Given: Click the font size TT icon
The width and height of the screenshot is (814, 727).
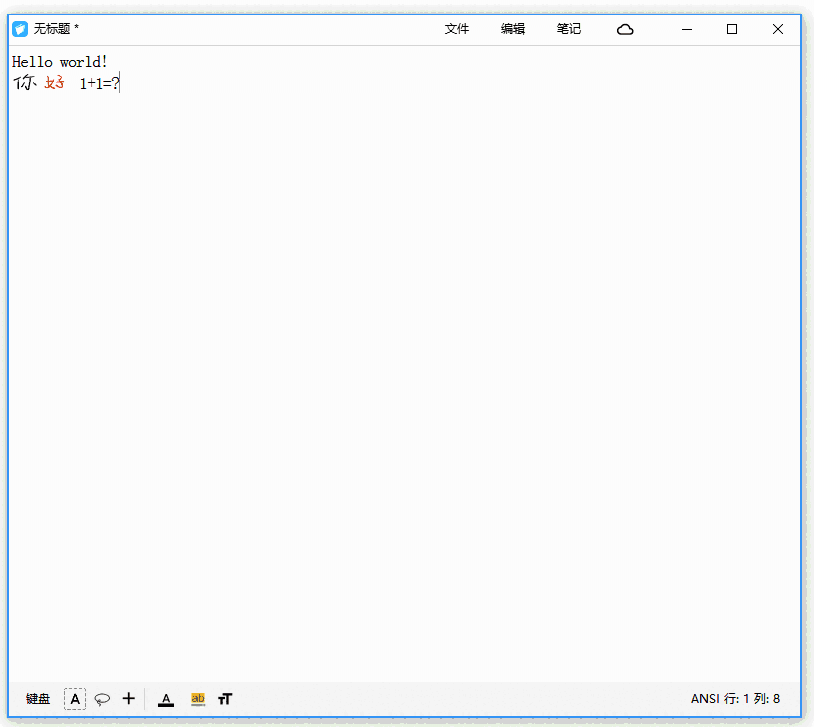Looking at the screenshot, I should pos(225,699).
